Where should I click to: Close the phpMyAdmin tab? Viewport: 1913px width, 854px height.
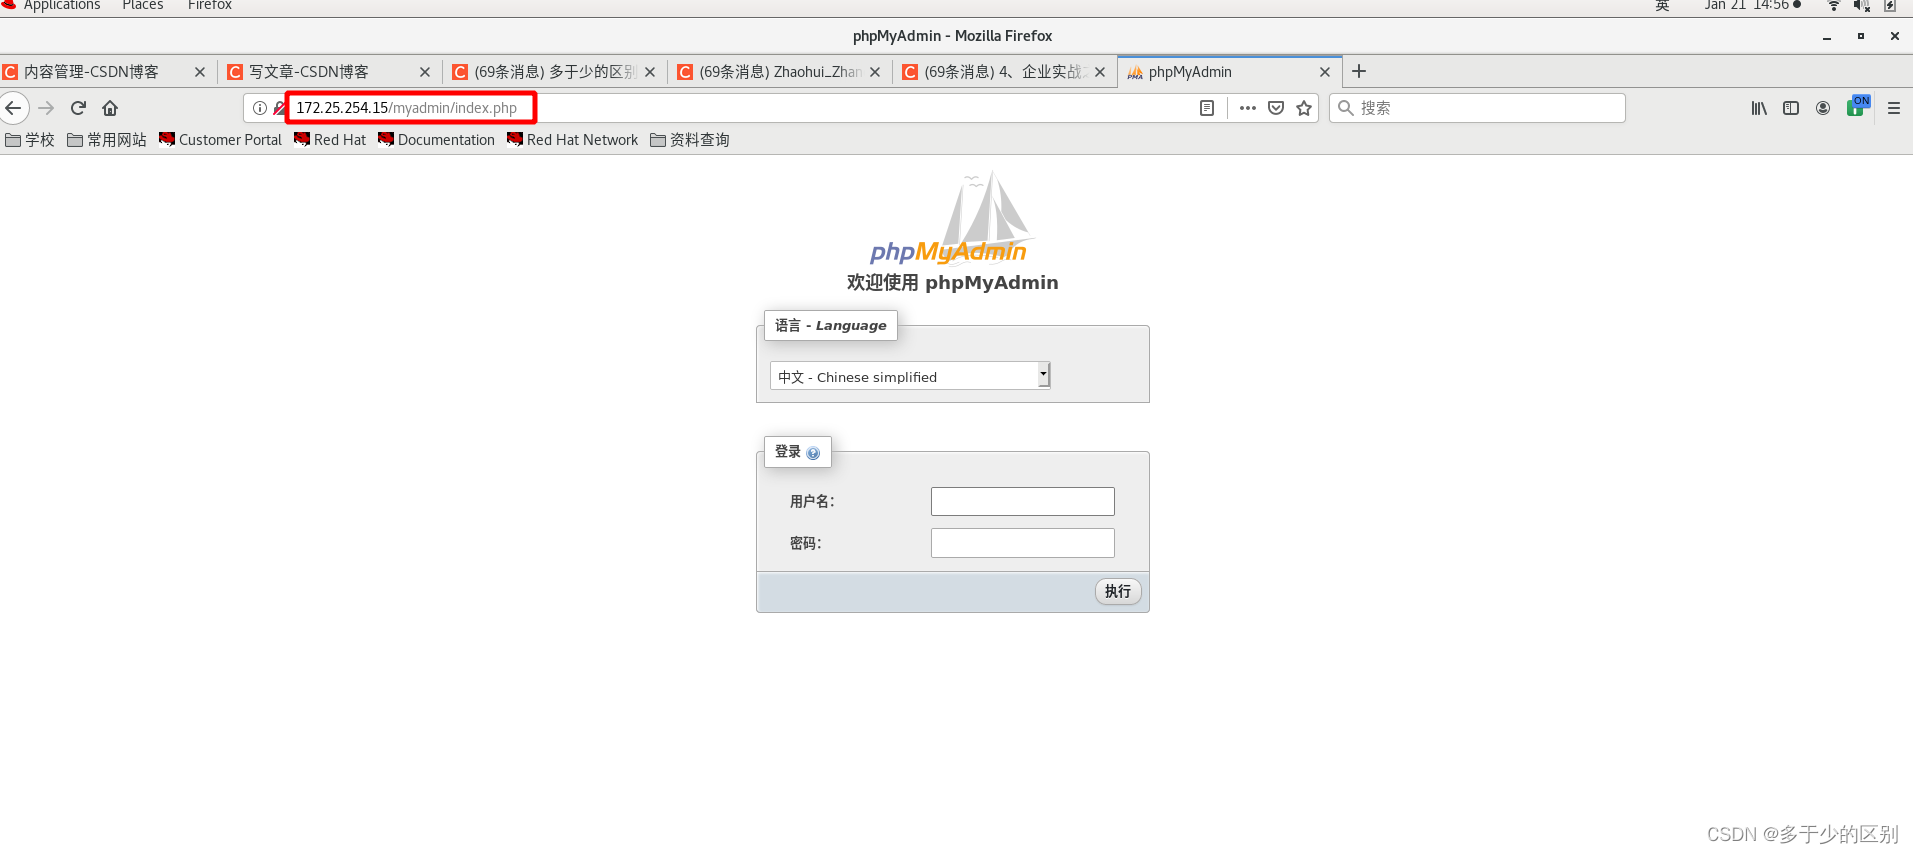(x=1325, y=72)
